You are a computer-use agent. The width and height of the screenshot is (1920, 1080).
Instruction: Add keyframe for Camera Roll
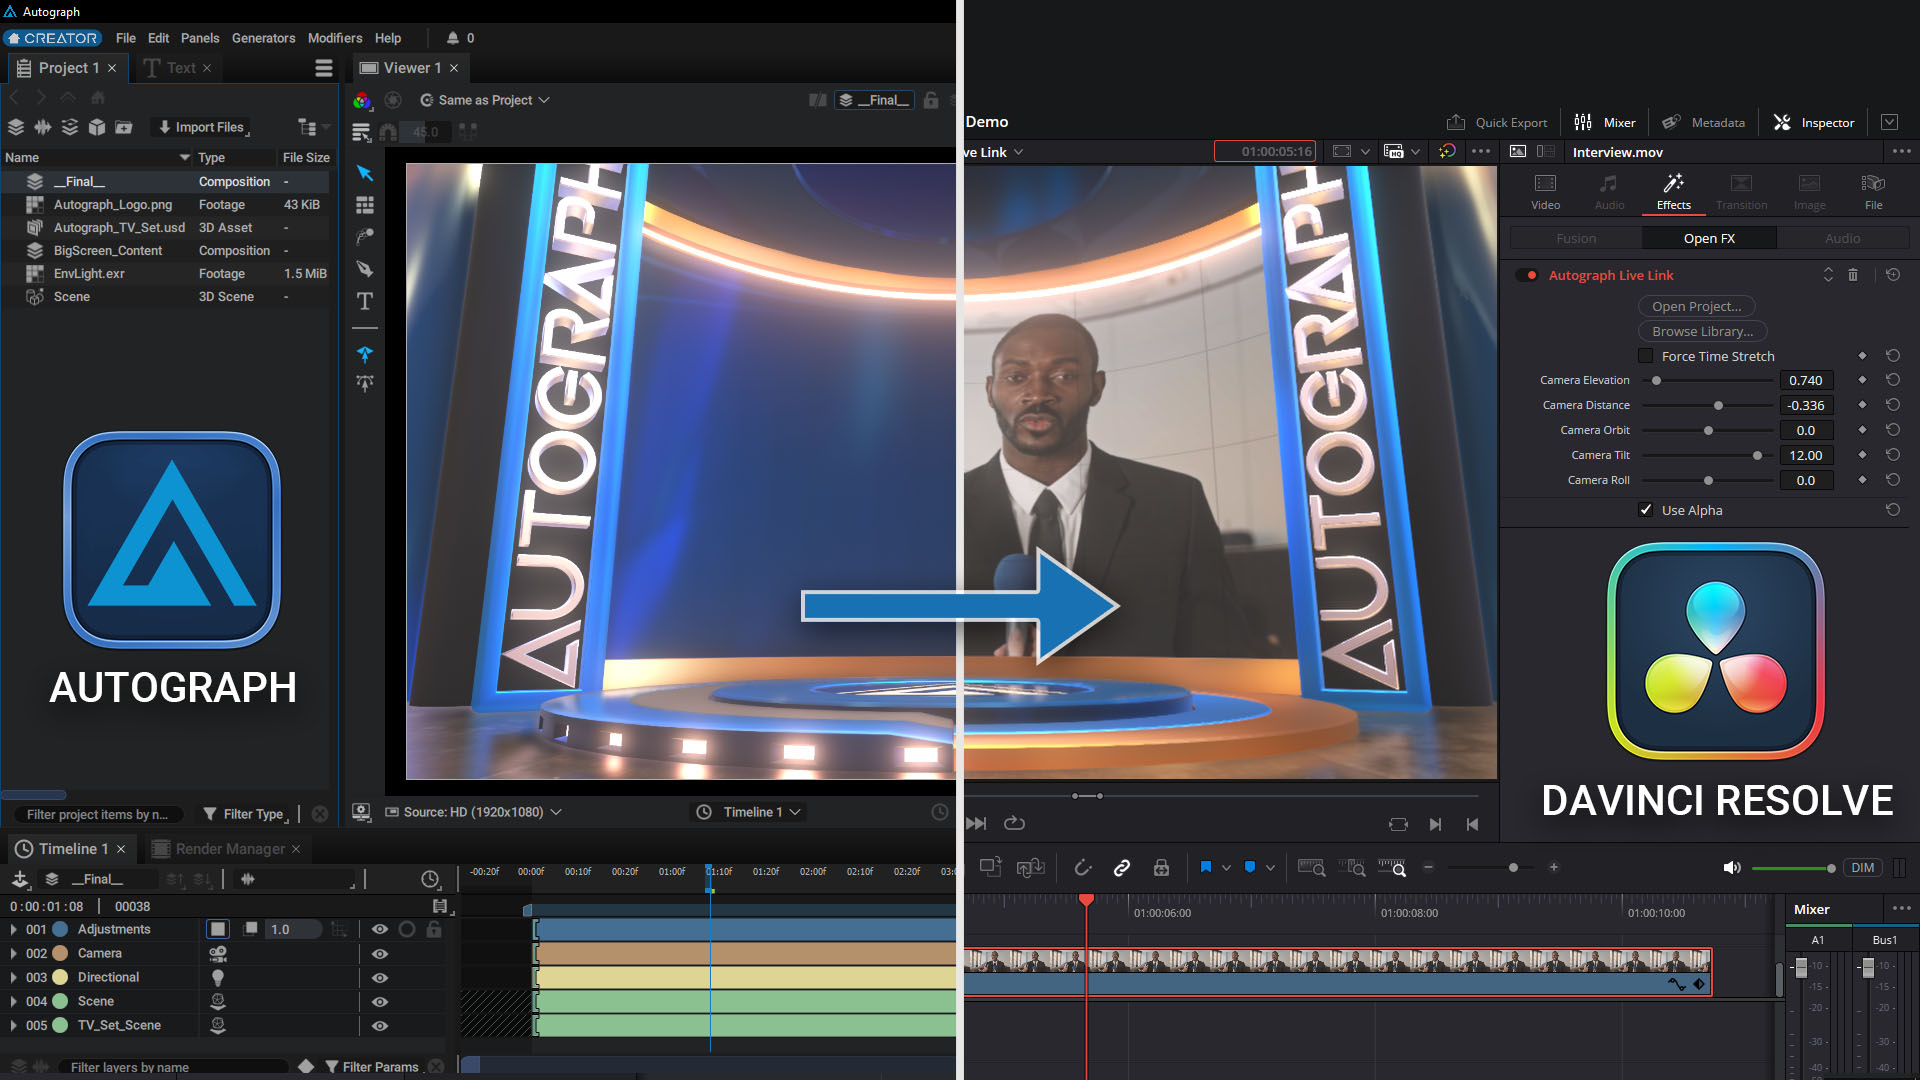[1862, 480]
